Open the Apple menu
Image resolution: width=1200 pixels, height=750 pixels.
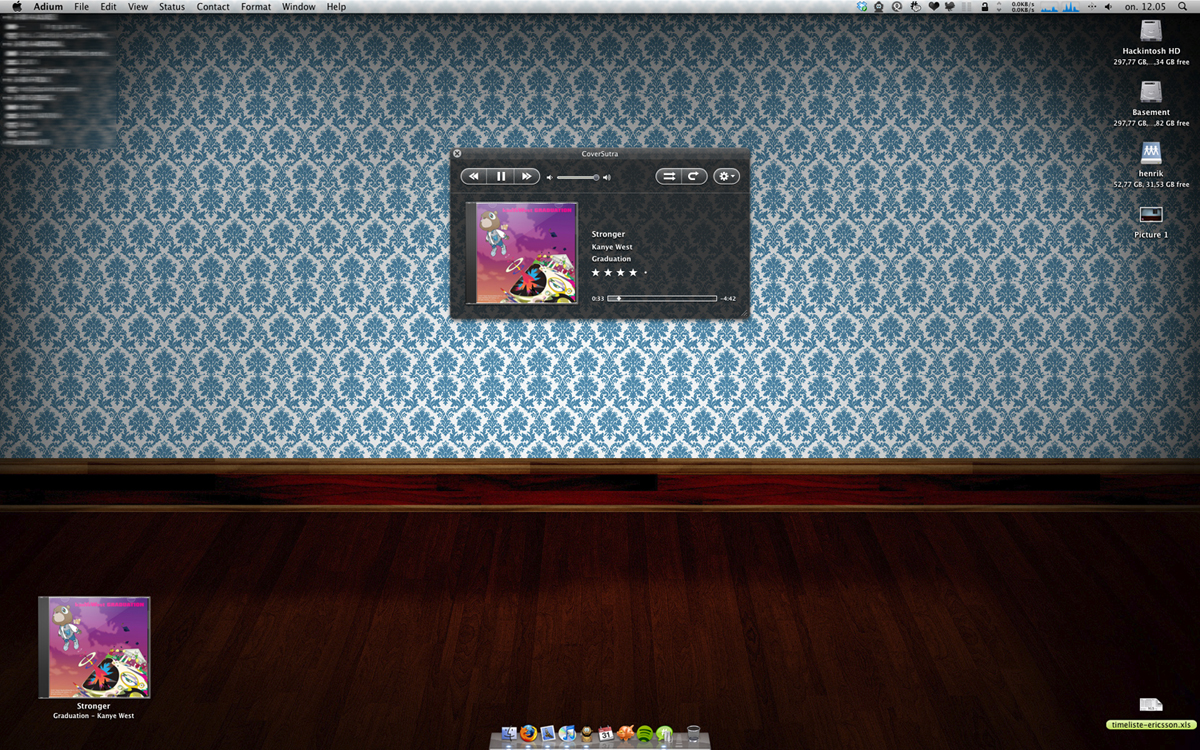[15, 7]
